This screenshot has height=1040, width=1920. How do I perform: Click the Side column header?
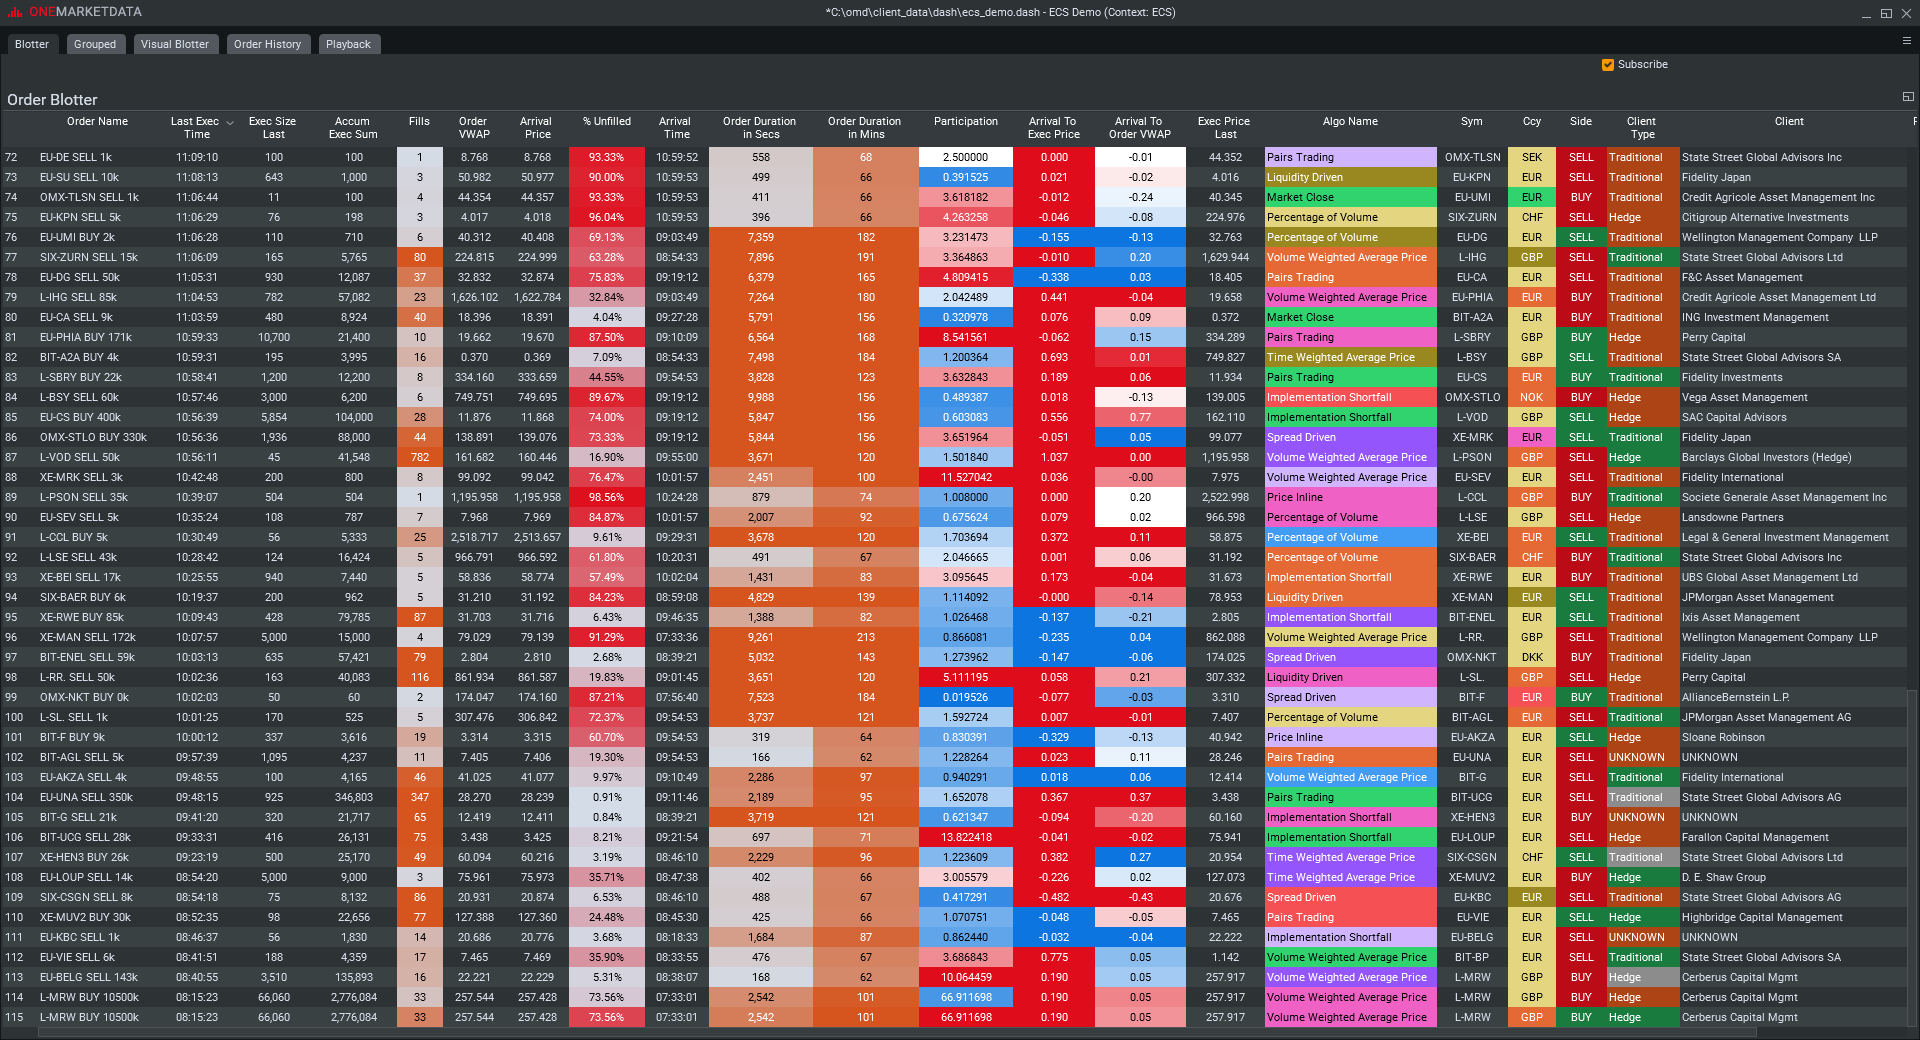tap(1581, 122)
